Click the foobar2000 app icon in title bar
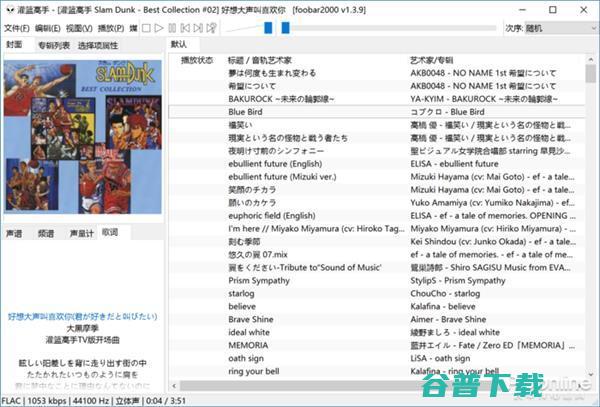This screenshot has width=600, height=407. (x=10, y=10)
